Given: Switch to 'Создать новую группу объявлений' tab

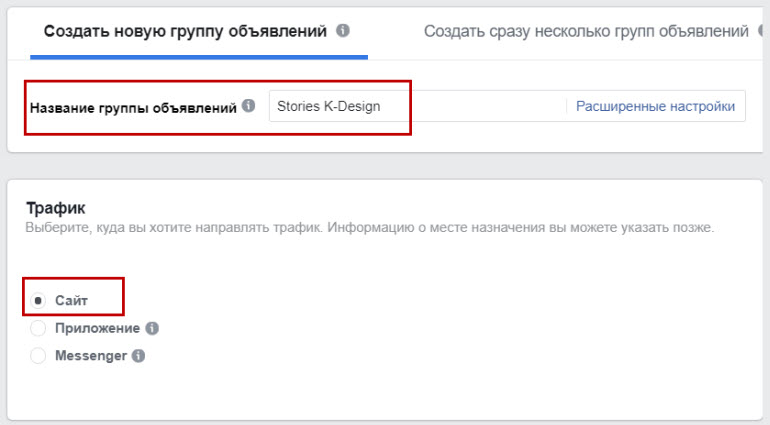Looking at the screenshot, I should click(x=185, y=31).
